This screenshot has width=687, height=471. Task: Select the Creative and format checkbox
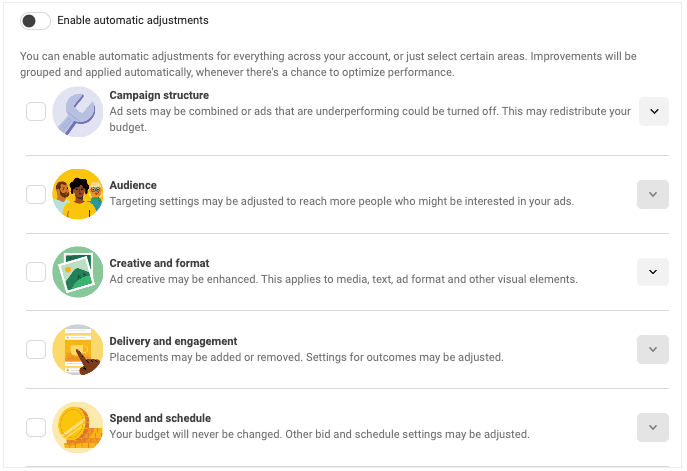pos(36,272)
